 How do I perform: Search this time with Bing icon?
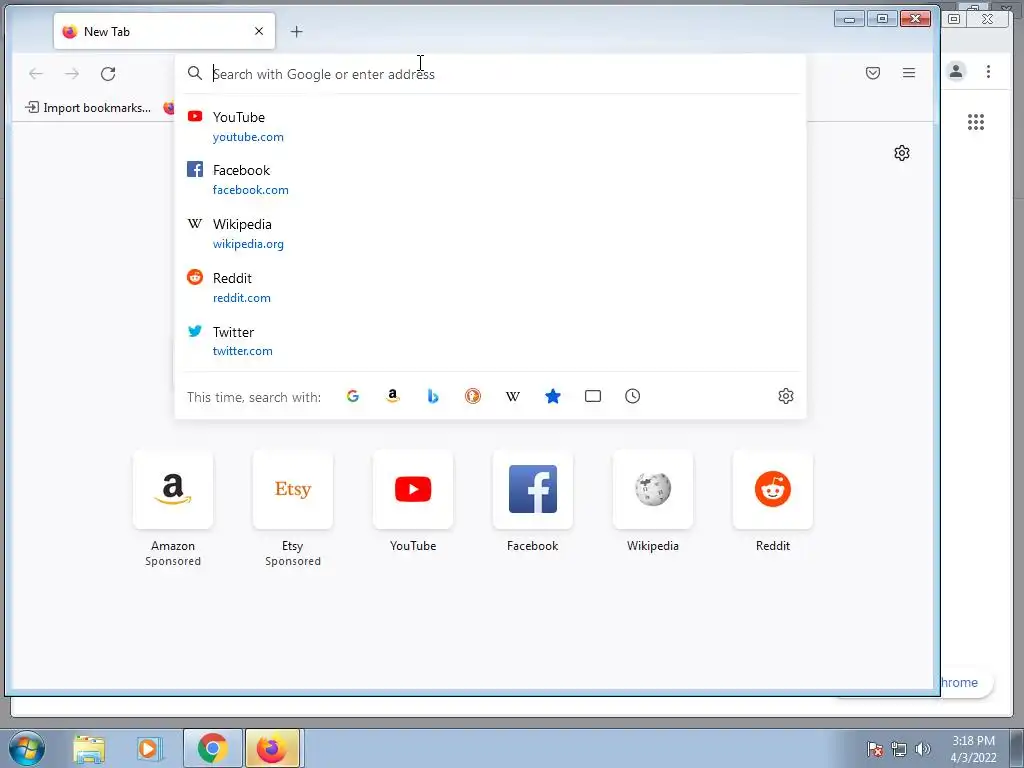(x=432, y=396)
